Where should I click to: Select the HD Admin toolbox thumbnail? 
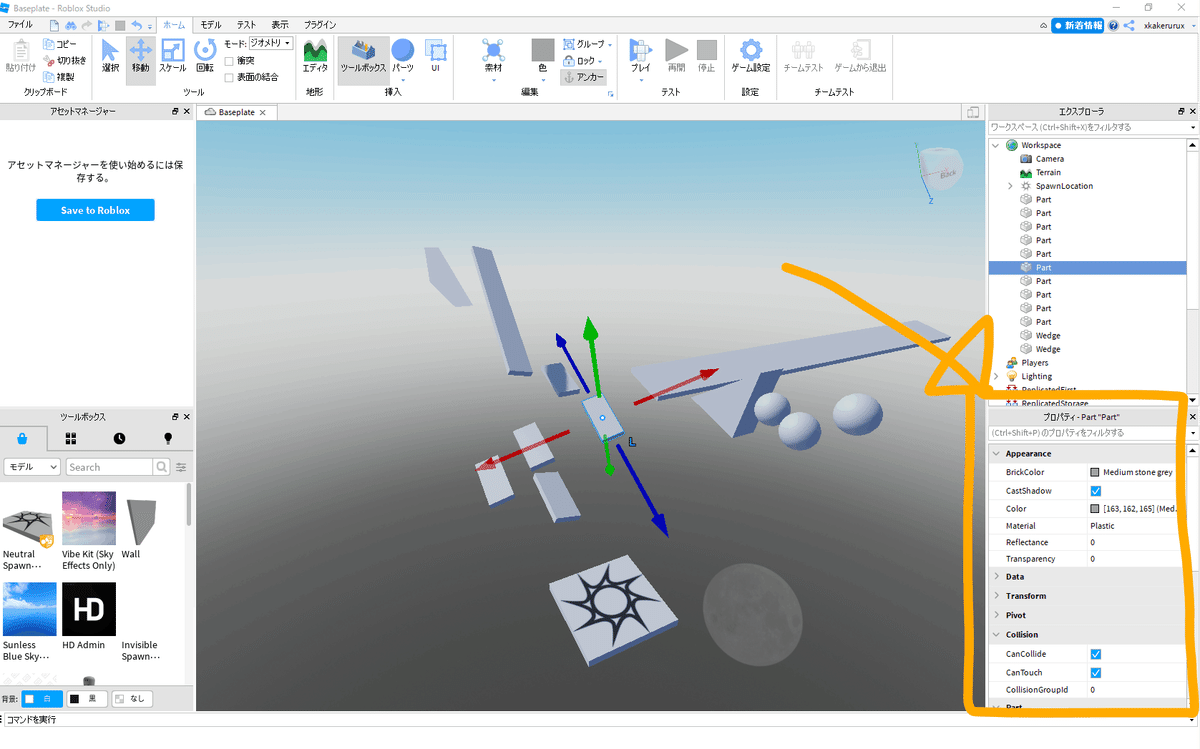click(x=89, y=609)
